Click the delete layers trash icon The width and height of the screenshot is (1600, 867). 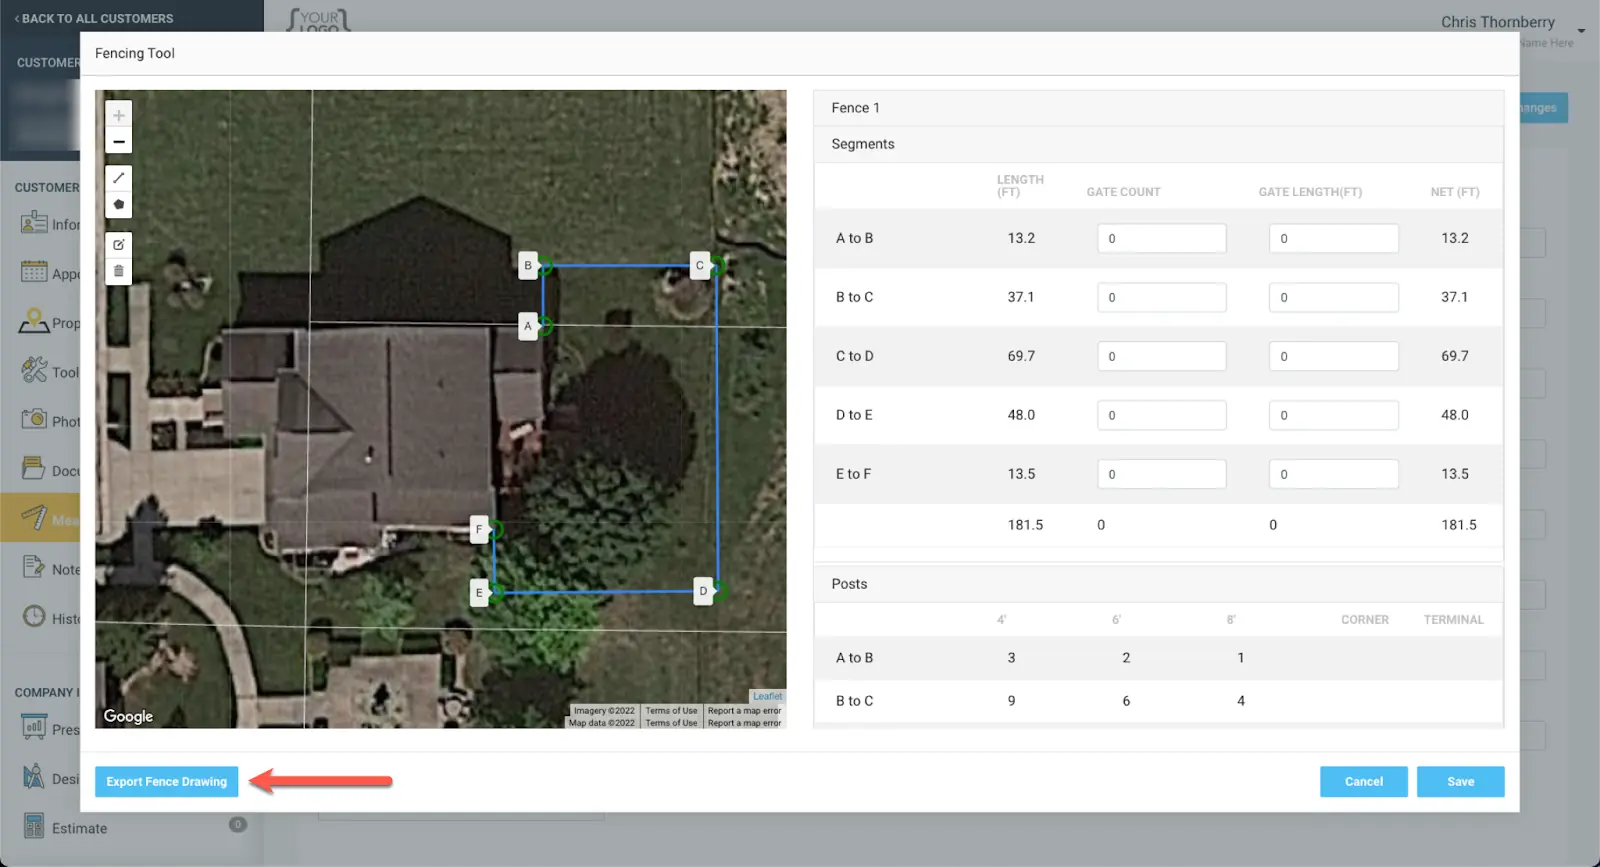[118, 271]
